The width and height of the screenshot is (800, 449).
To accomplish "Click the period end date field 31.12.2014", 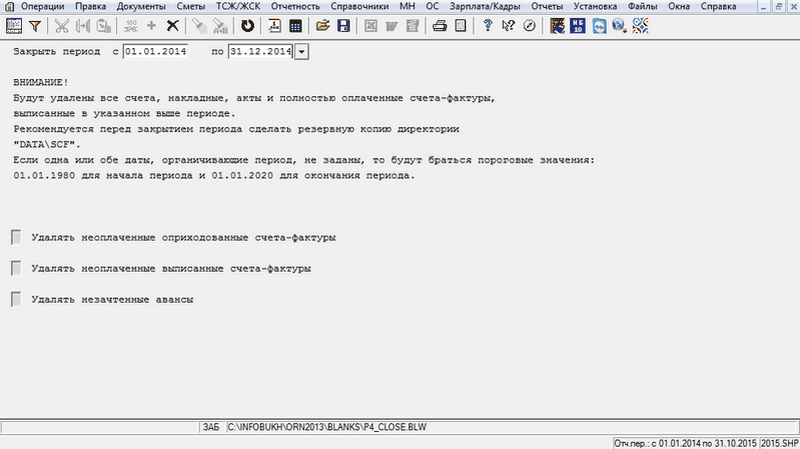I will pyautogui.click(x=261, y=52).
